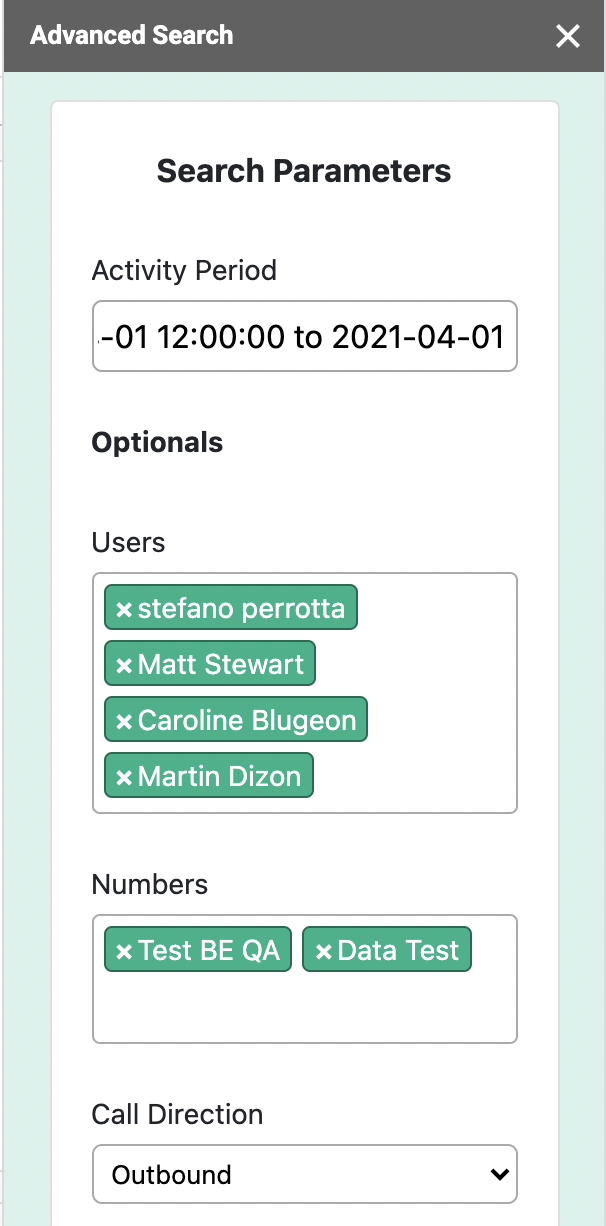Delete the Data Test number tag
The width and height of the screenshot is (606, 1226).
(323, 951)
